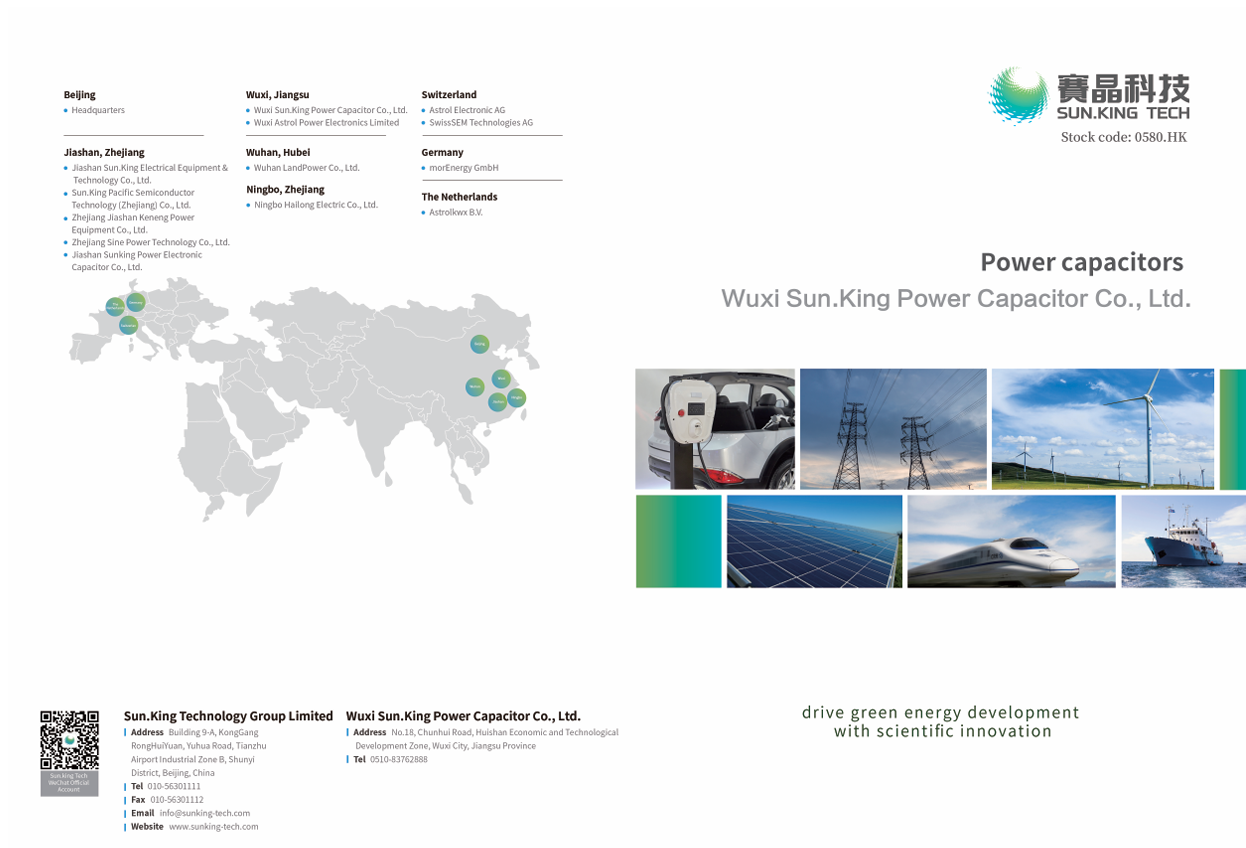Open the power transmission towers photo
Image resolution: width=1246 pixels, height=848 pixels.
click(x=893, y=429)
